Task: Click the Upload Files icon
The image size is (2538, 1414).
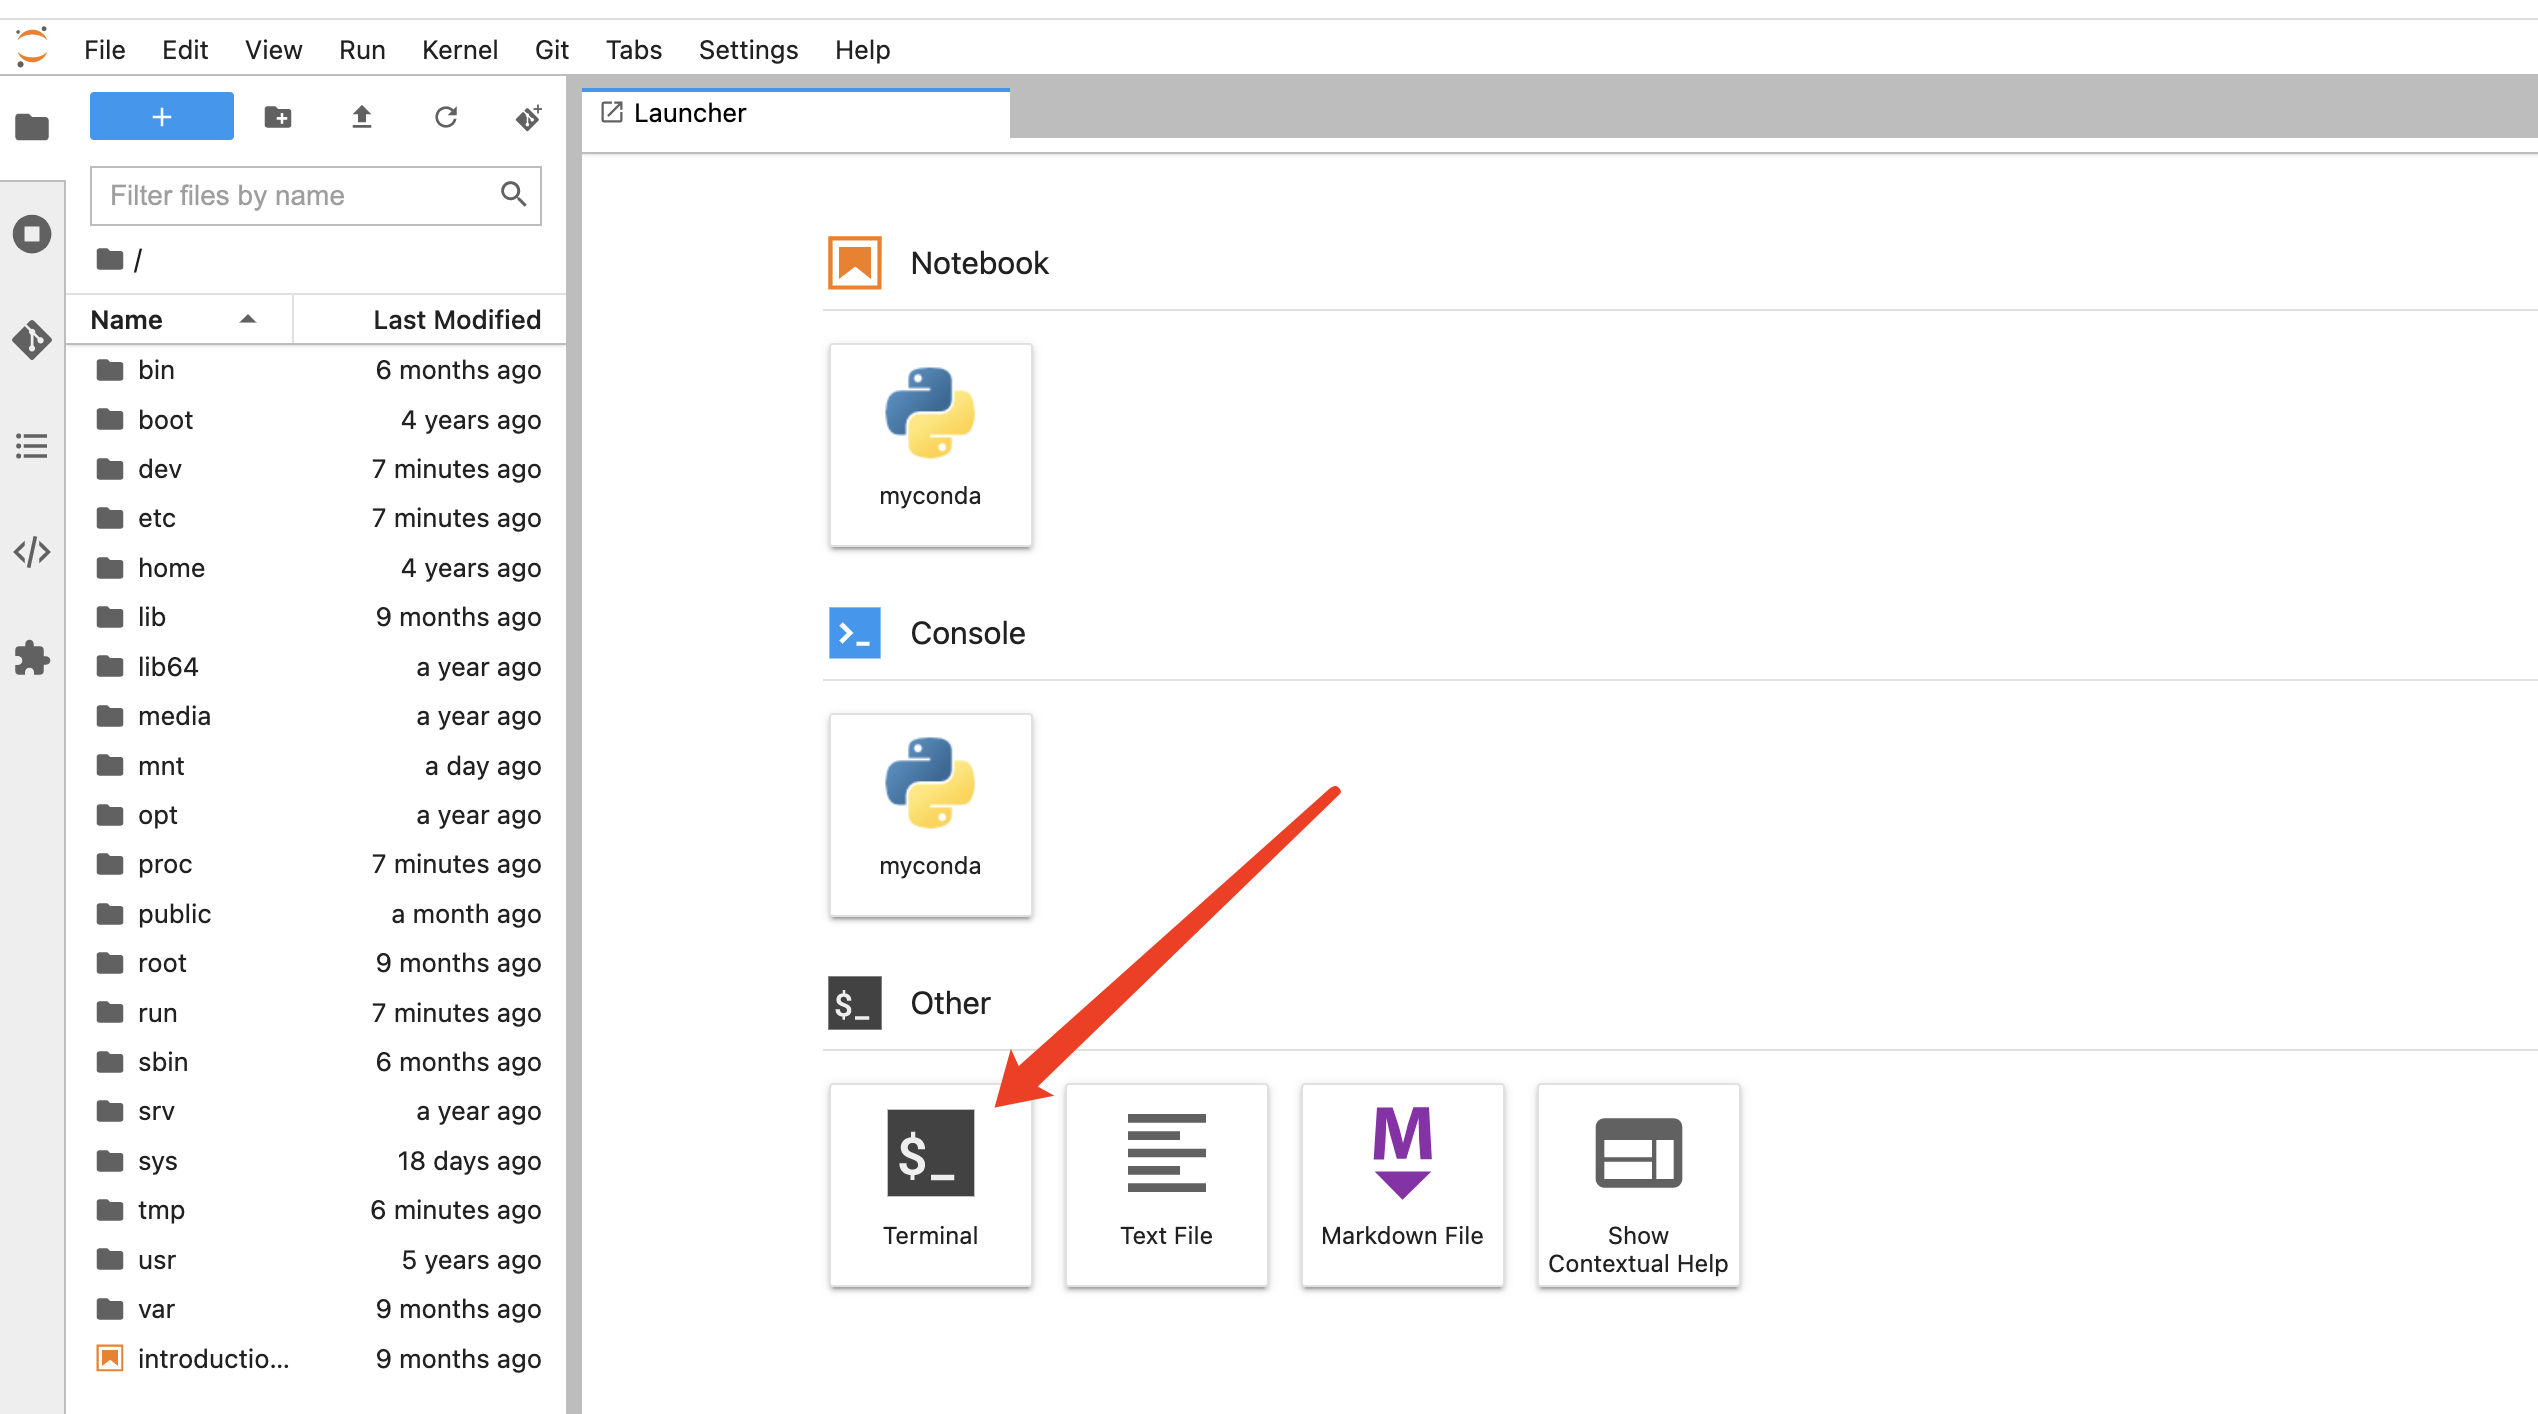Action: (362, 117)
